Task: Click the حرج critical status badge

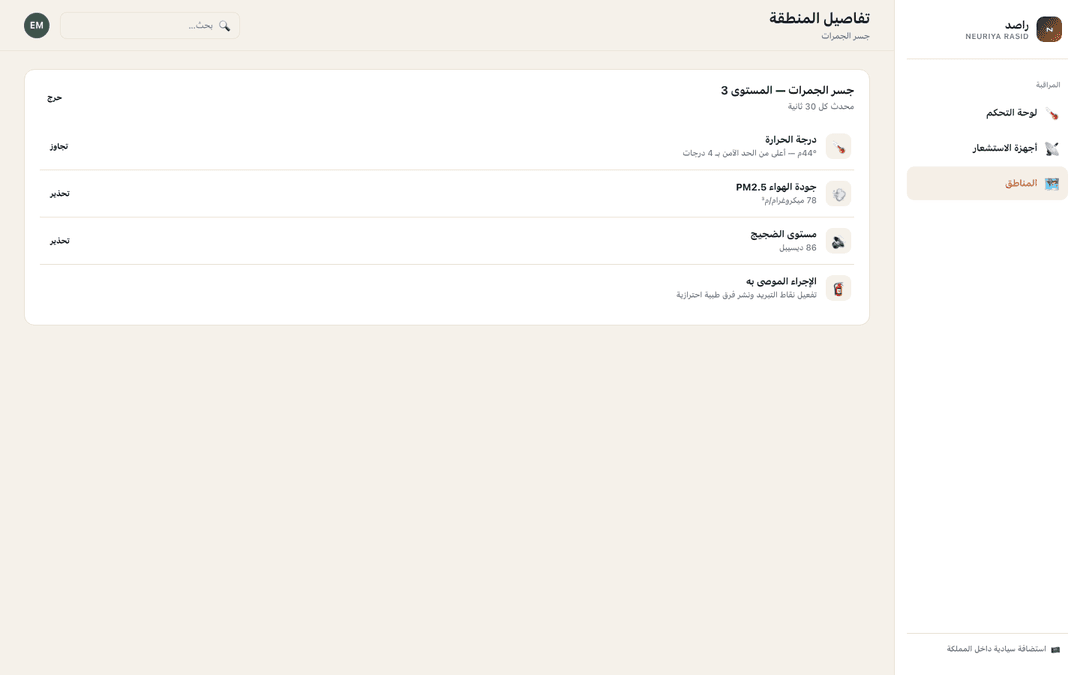Action: coord(54,98)
